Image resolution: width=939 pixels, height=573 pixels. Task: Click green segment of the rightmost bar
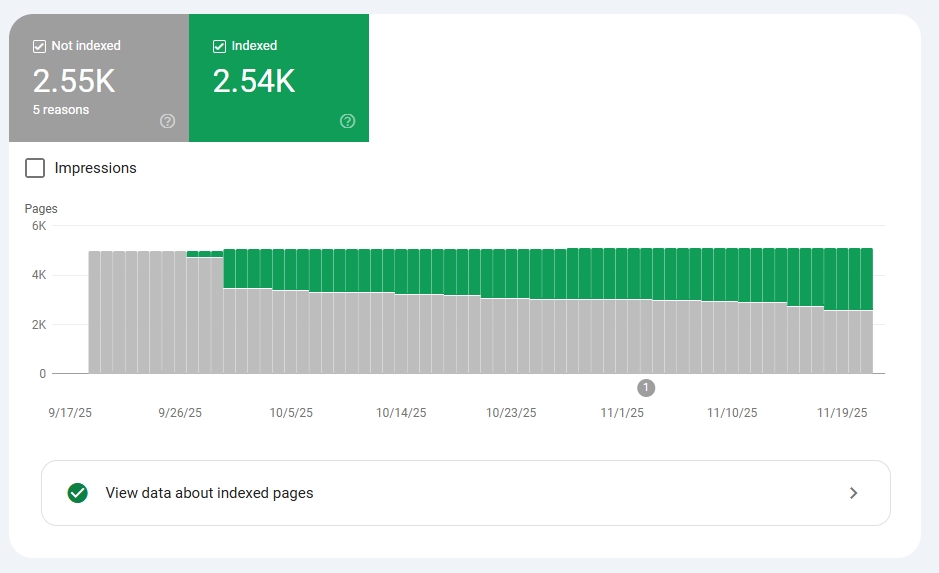coord(867,279)
